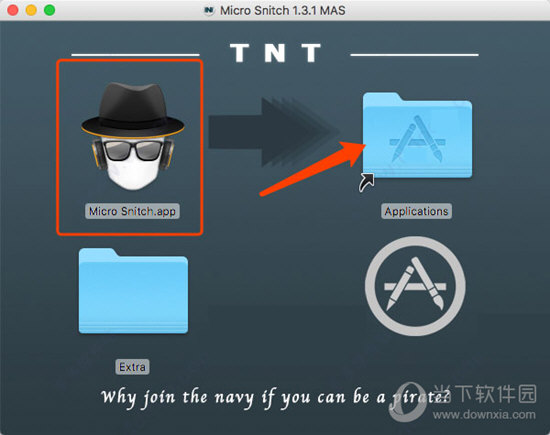The height and width of the screenshot is (435, 550).
Task: Close the Micro Snitch disk image window
Action: (13, 10)
